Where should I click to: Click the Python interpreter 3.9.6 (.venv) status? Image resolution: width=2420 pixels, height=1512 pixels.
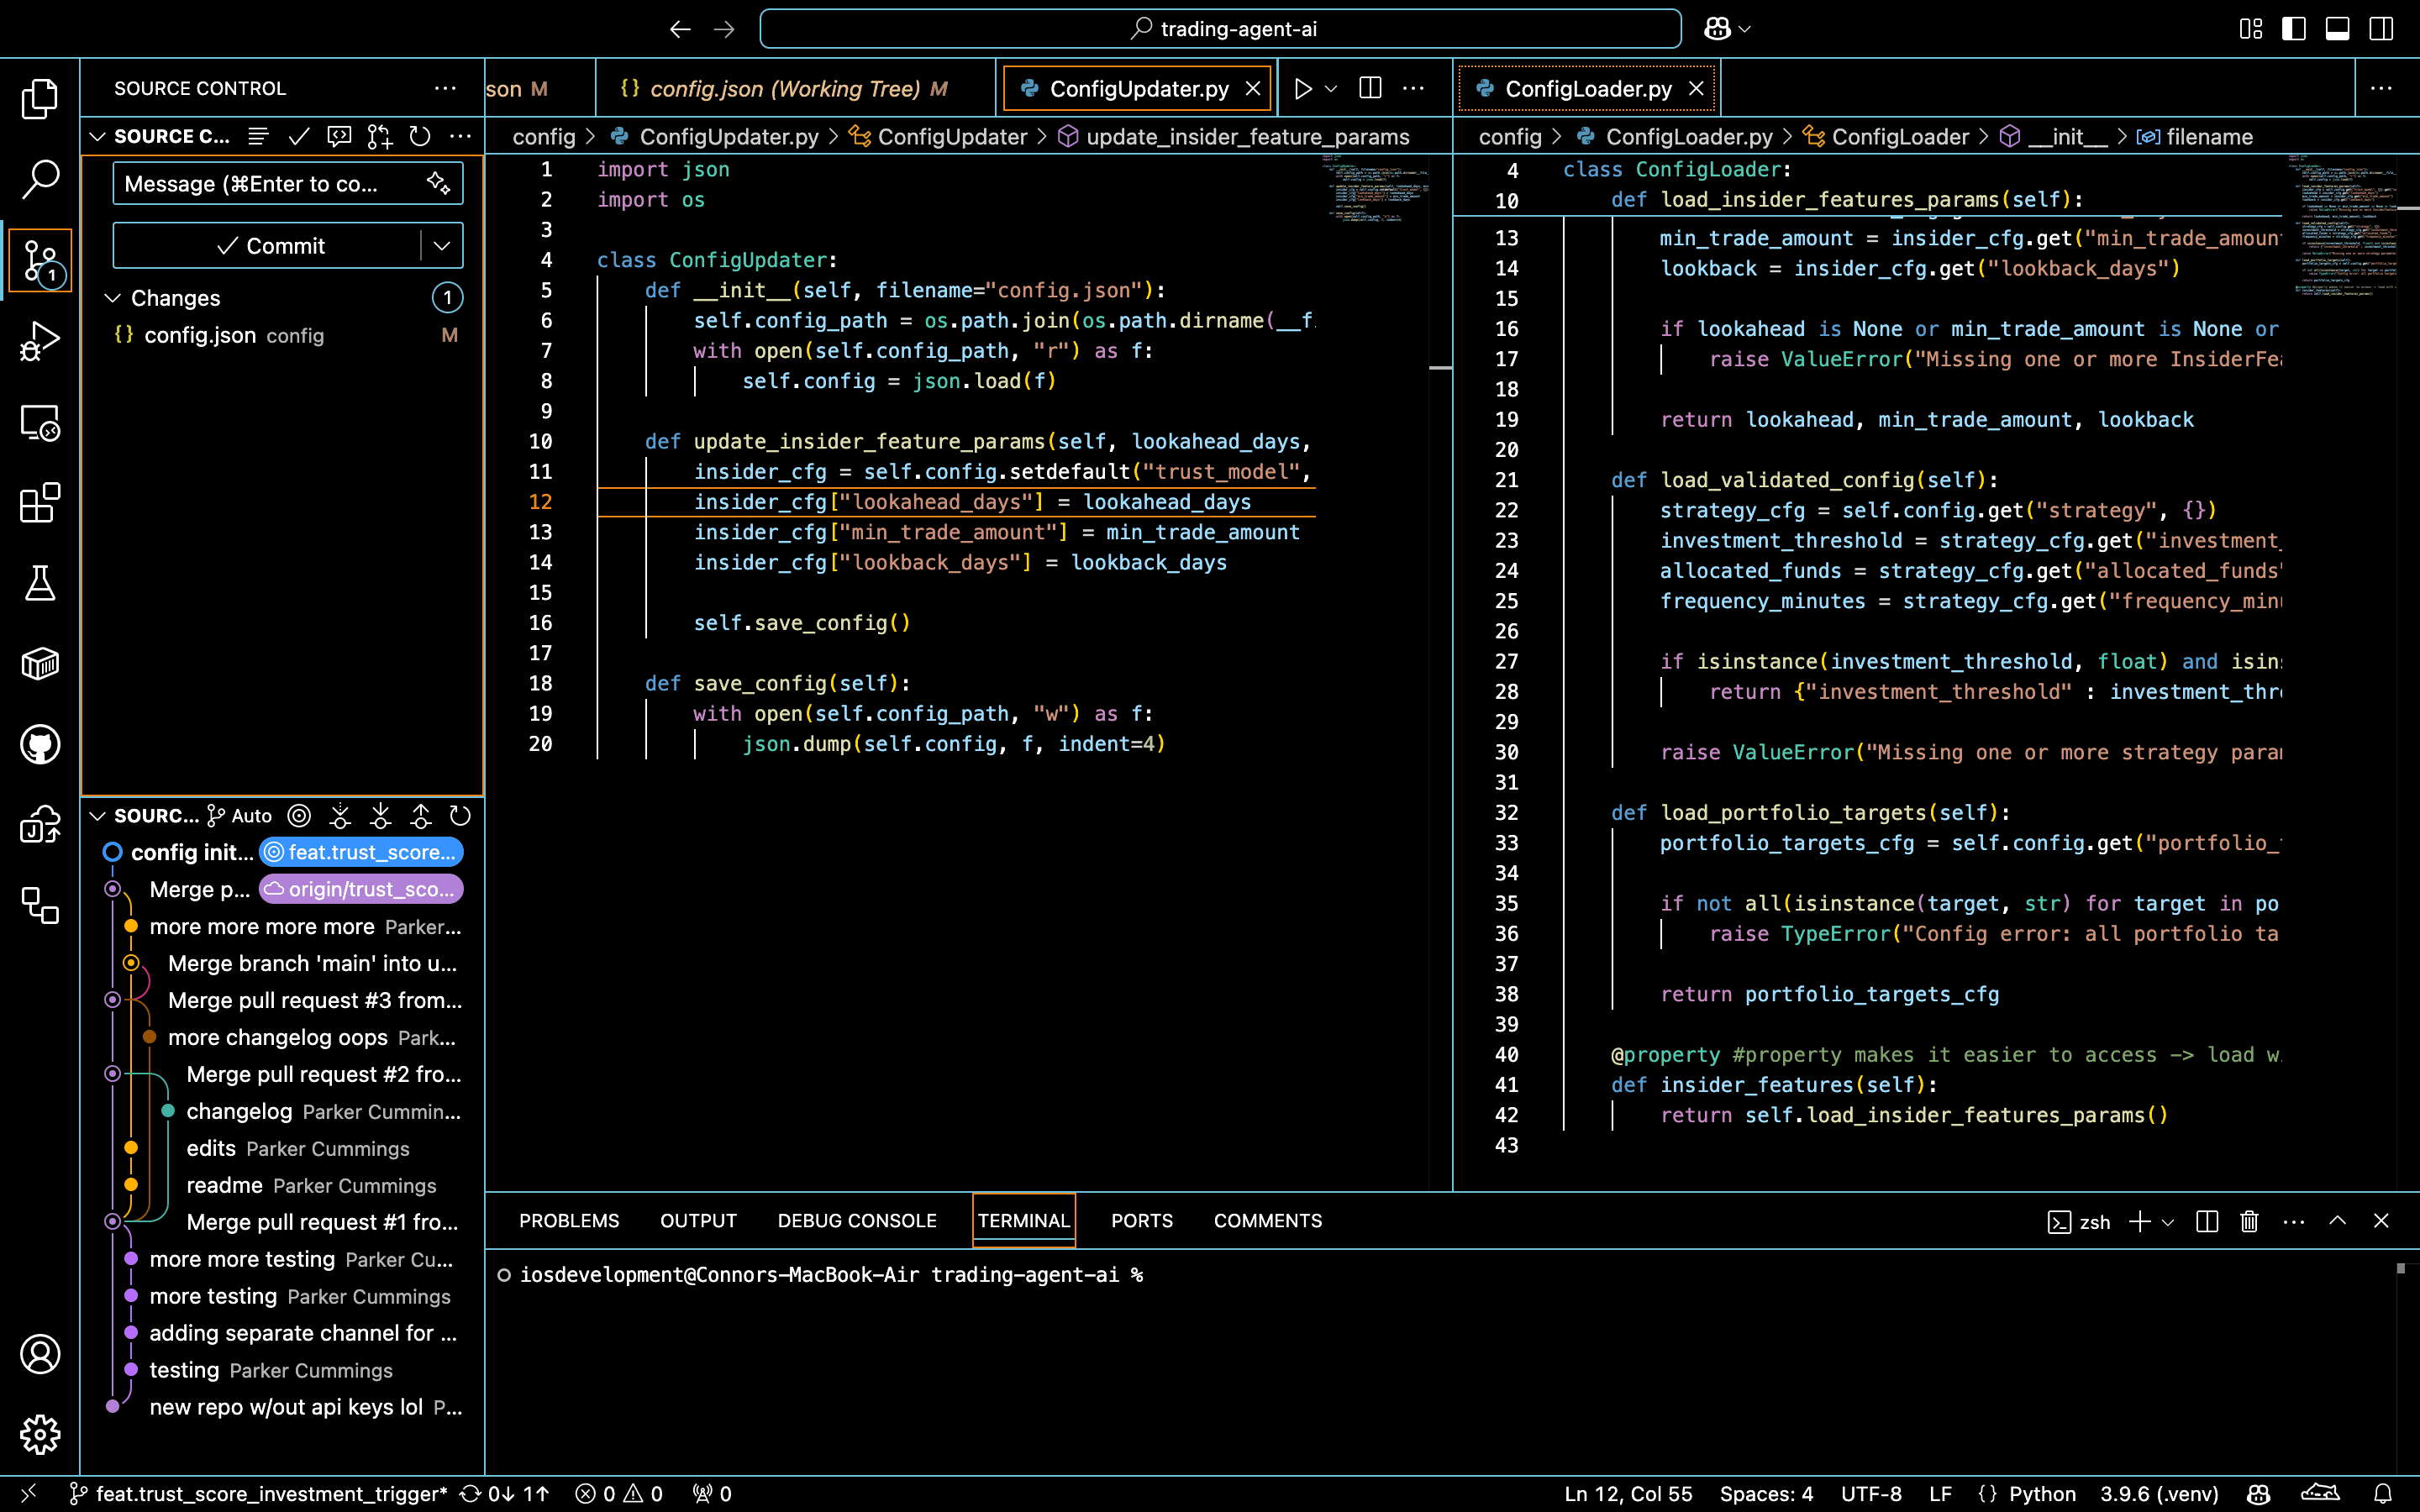tap(2158, 1494)
